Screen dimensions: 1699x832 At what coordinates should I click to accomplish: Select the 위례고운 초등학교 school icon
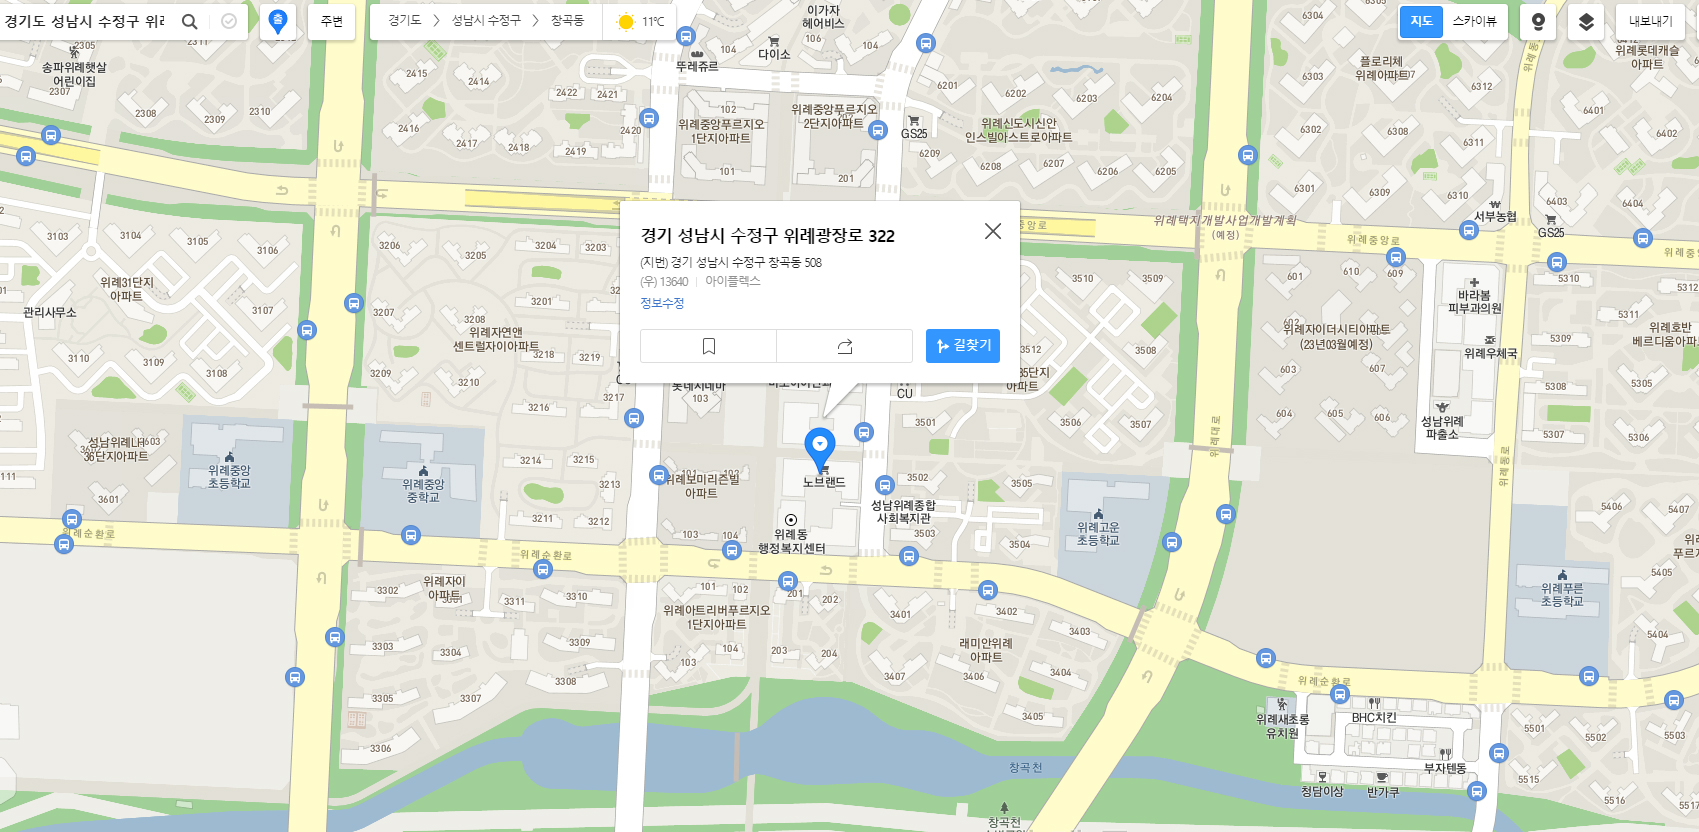tap(1098, 514)
